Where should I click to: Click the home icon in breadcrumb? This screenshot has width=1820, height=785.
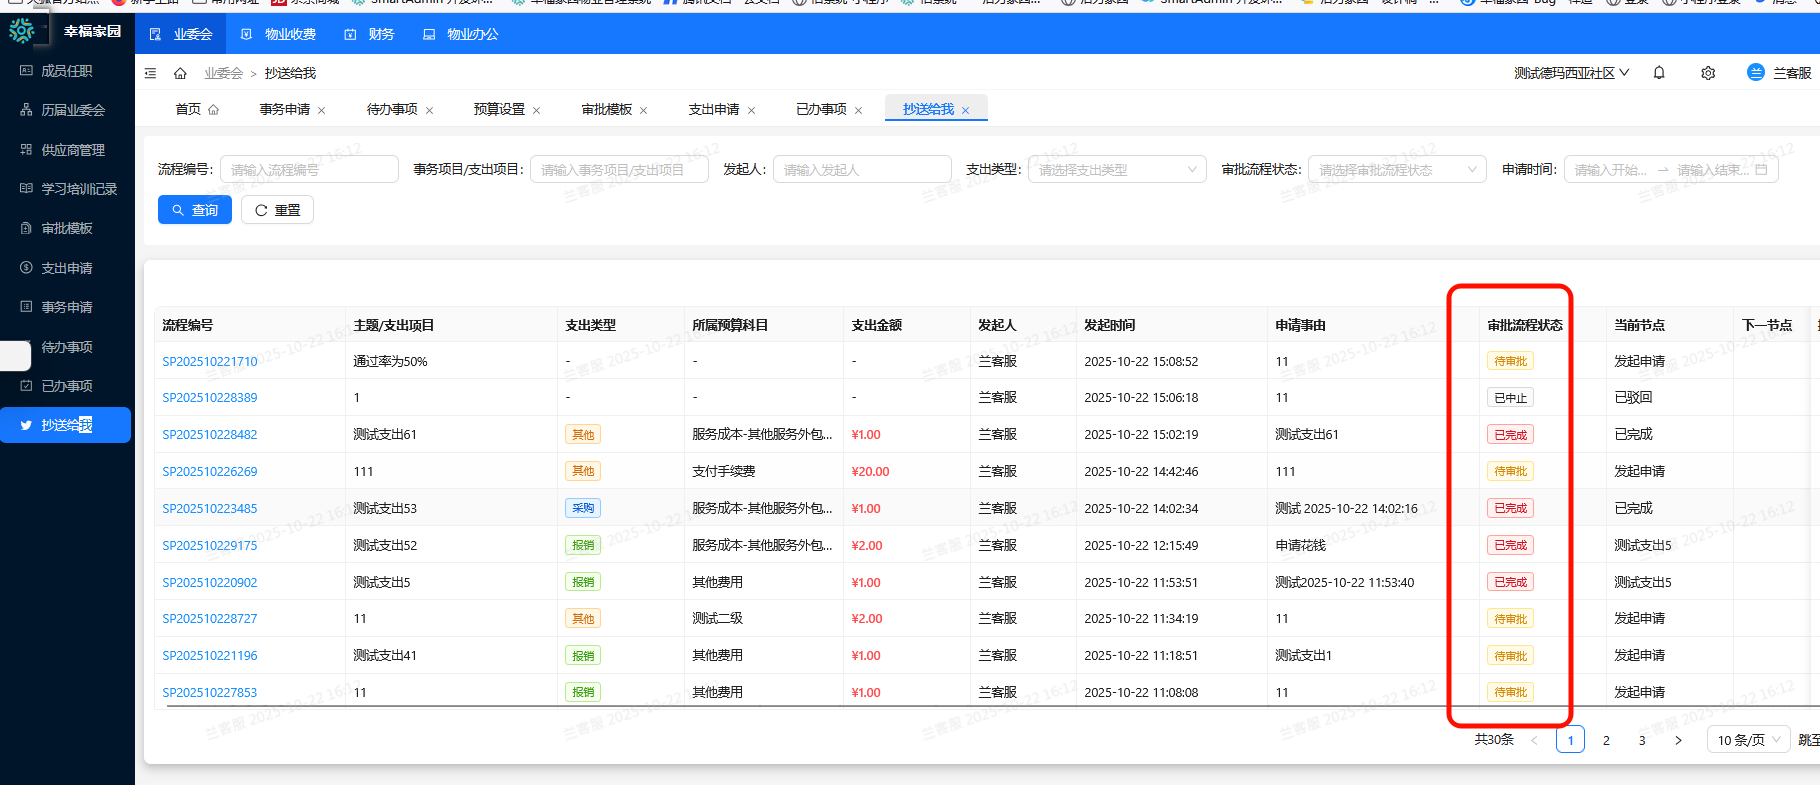point(180,73)
